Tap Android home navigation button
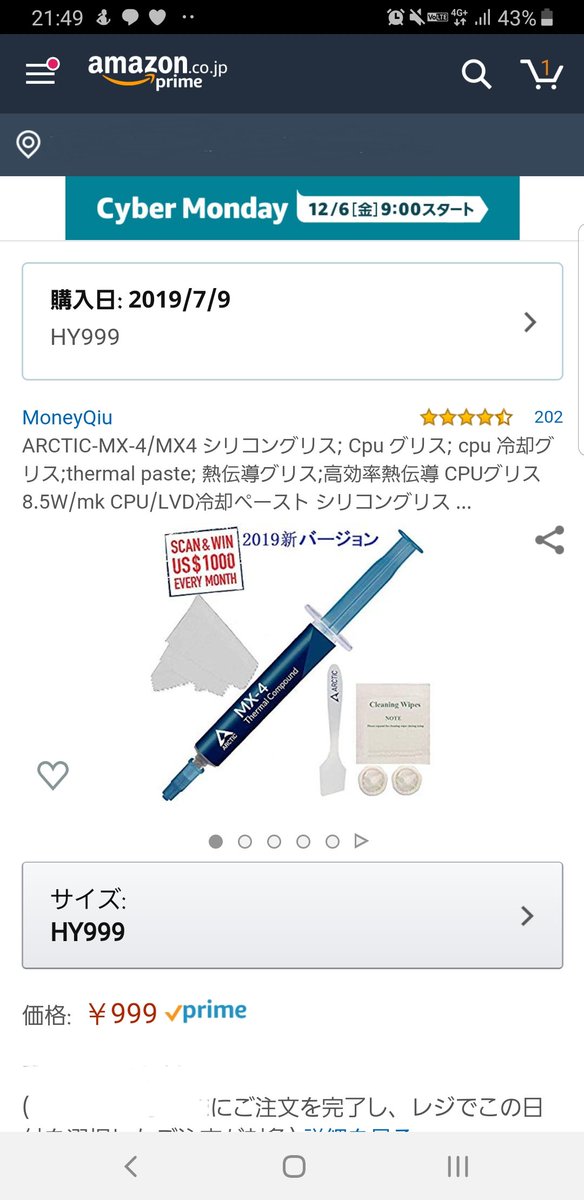This screenshot has height=1200, width=584. pyautogui.click(x=293, y=1166)
